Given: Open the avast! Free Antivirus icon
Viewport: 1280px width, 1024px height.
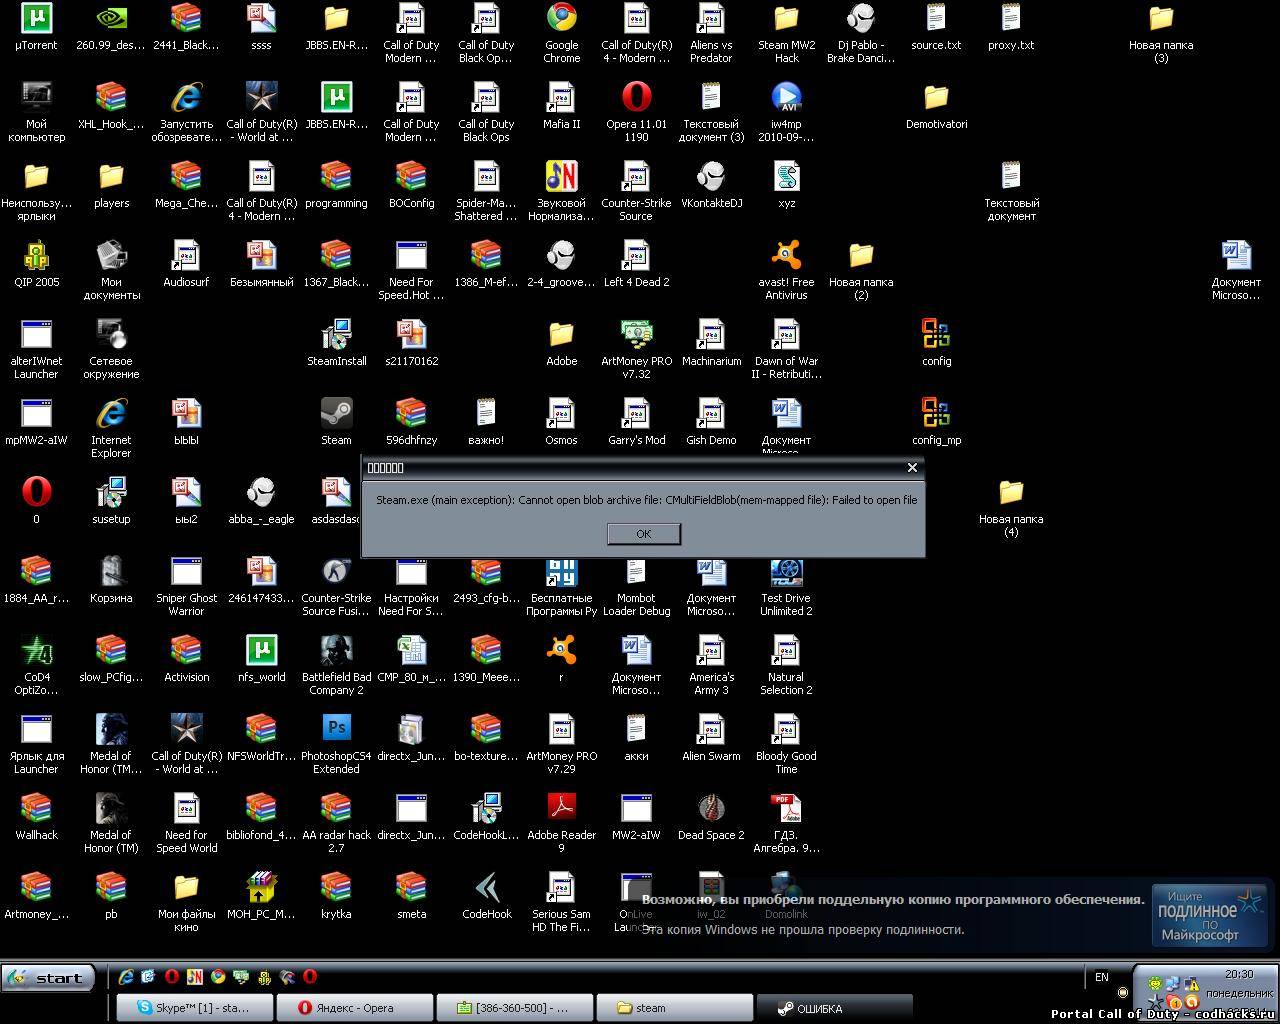Looking at the screenshot, I should pos(786,270).
